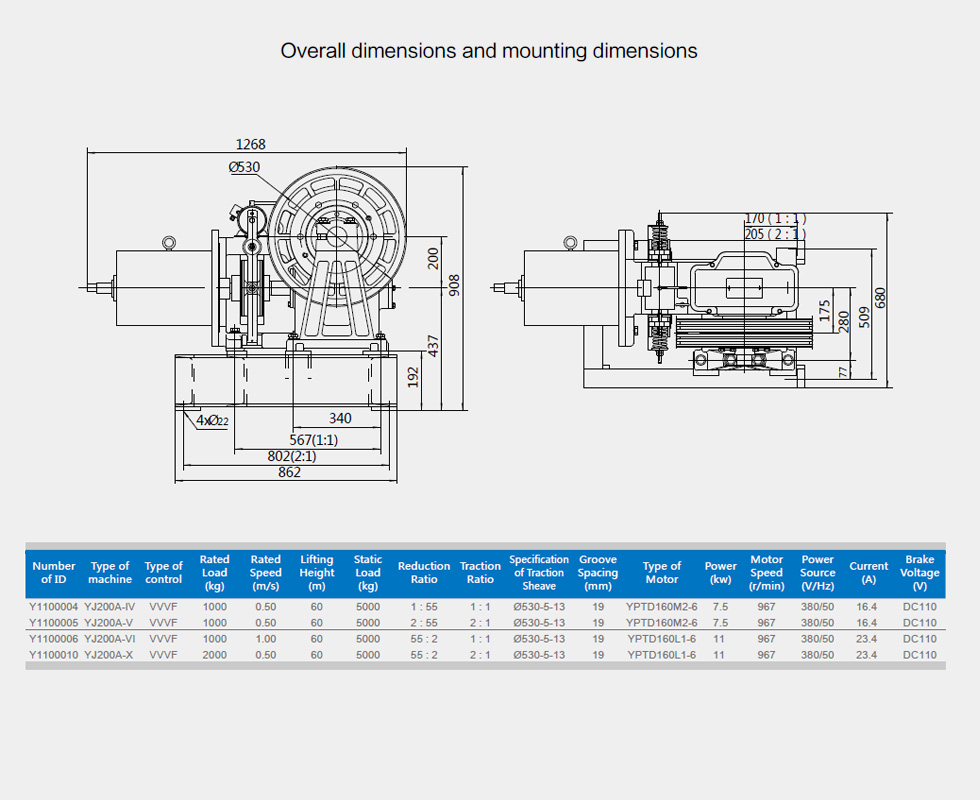Click the 'Number of ID' column header
Viewport: 980px width, 800px height.
click(x=54, y=572)
